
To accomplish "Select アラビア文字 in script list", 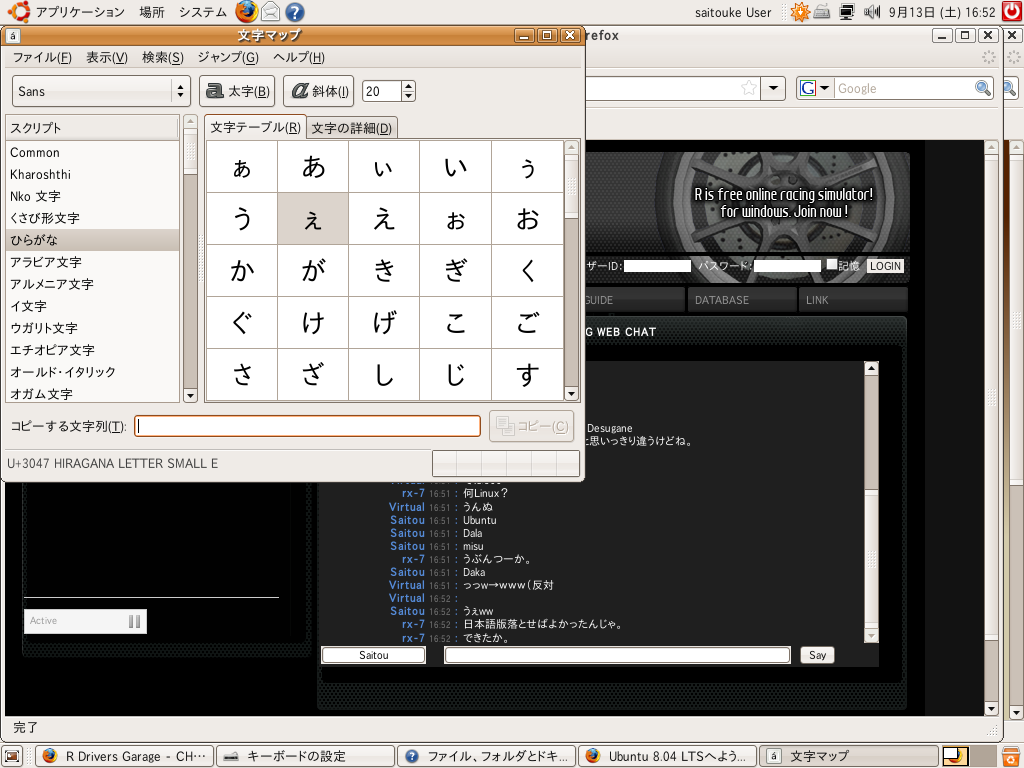I will [46, 262].
